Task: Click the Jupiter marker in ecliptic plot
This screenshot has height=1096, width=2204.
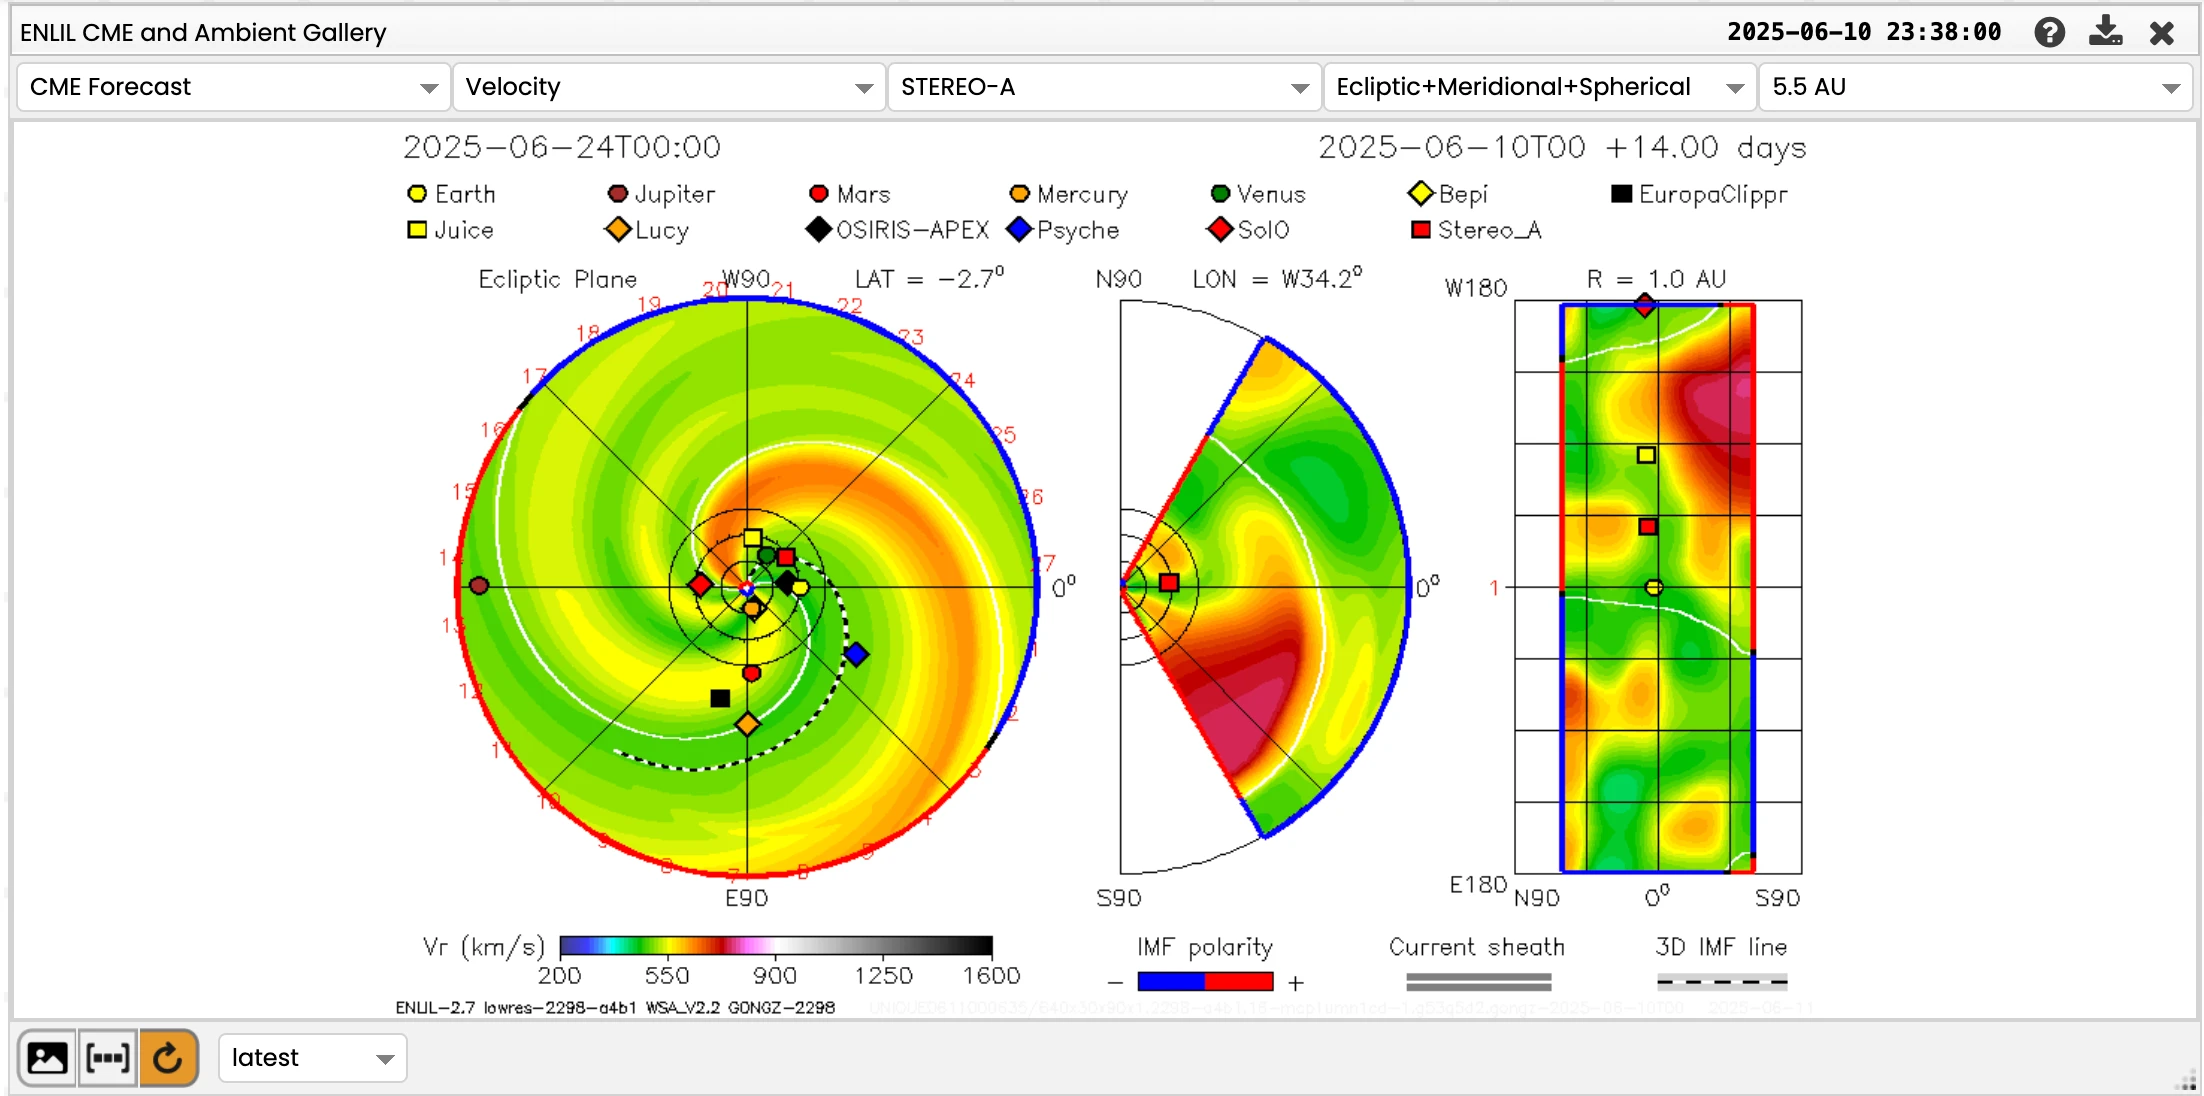Action: tap(479, 585)
